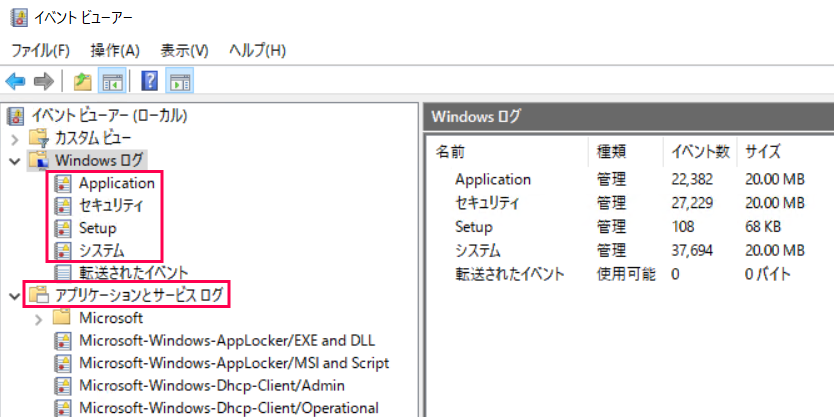This screenshot has height=417, width=834.
Task: Select システム log in the tree
Action: [x=102, y=250]
